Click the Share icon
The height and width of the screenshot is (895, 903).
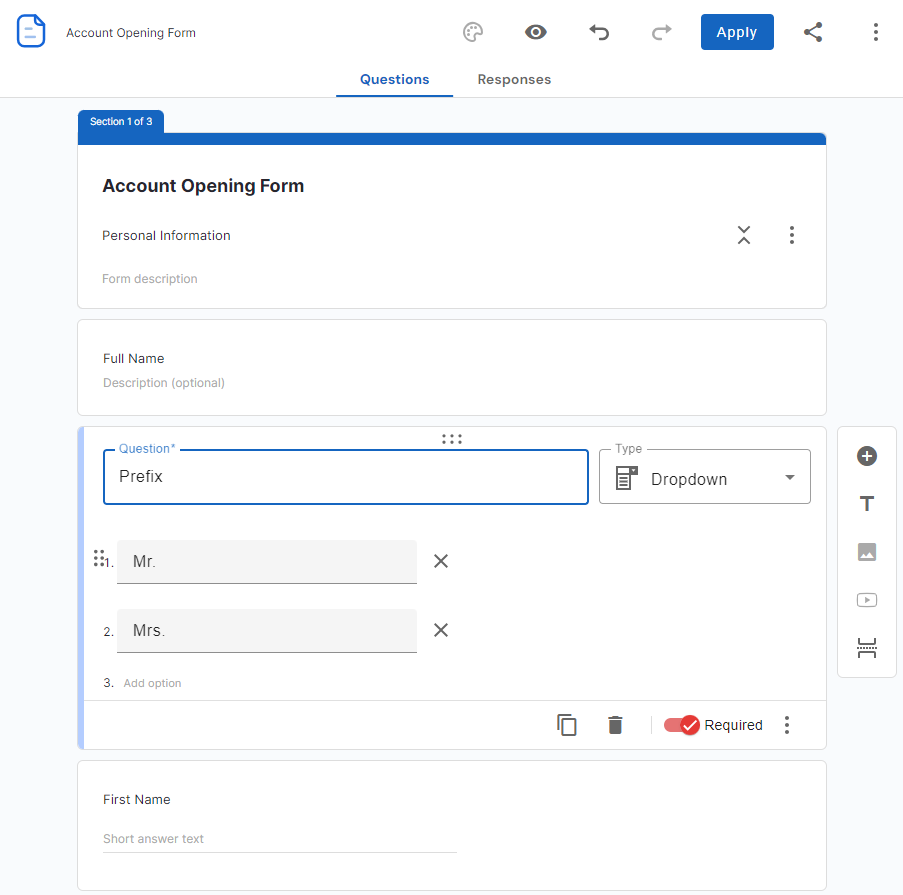coord(813,32)
